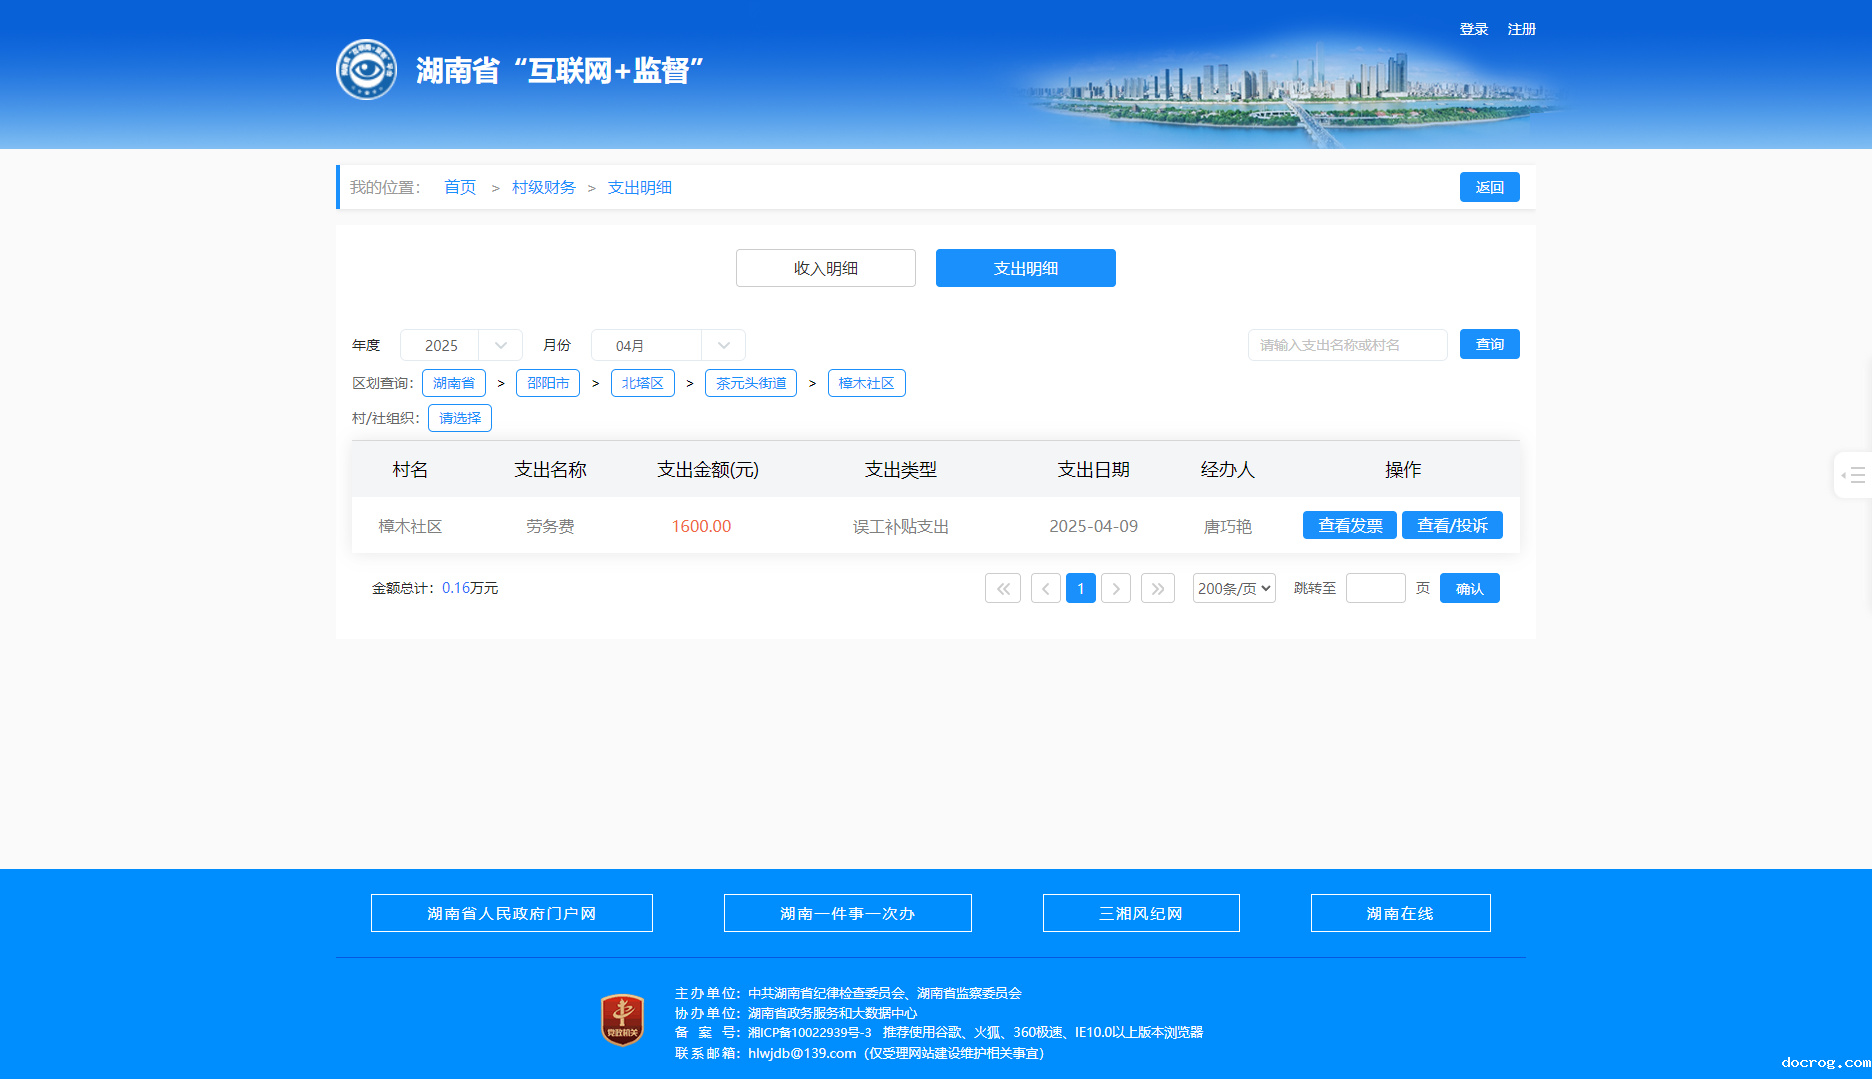Image resolution: width=1872 pixels, height=1079 pixels.
Task: Open the 三湘风纪网 footer link
Action: (1141, 913)
